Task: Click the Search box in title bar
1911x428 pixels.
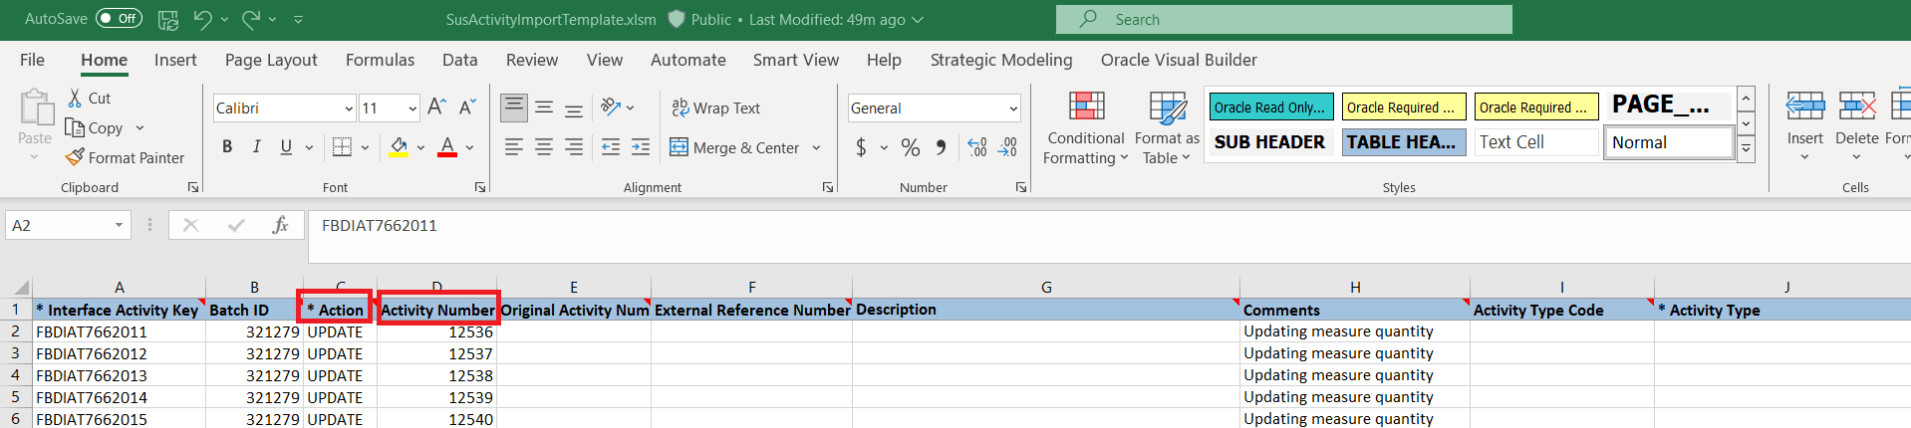Action: [x=1284, y=19]
